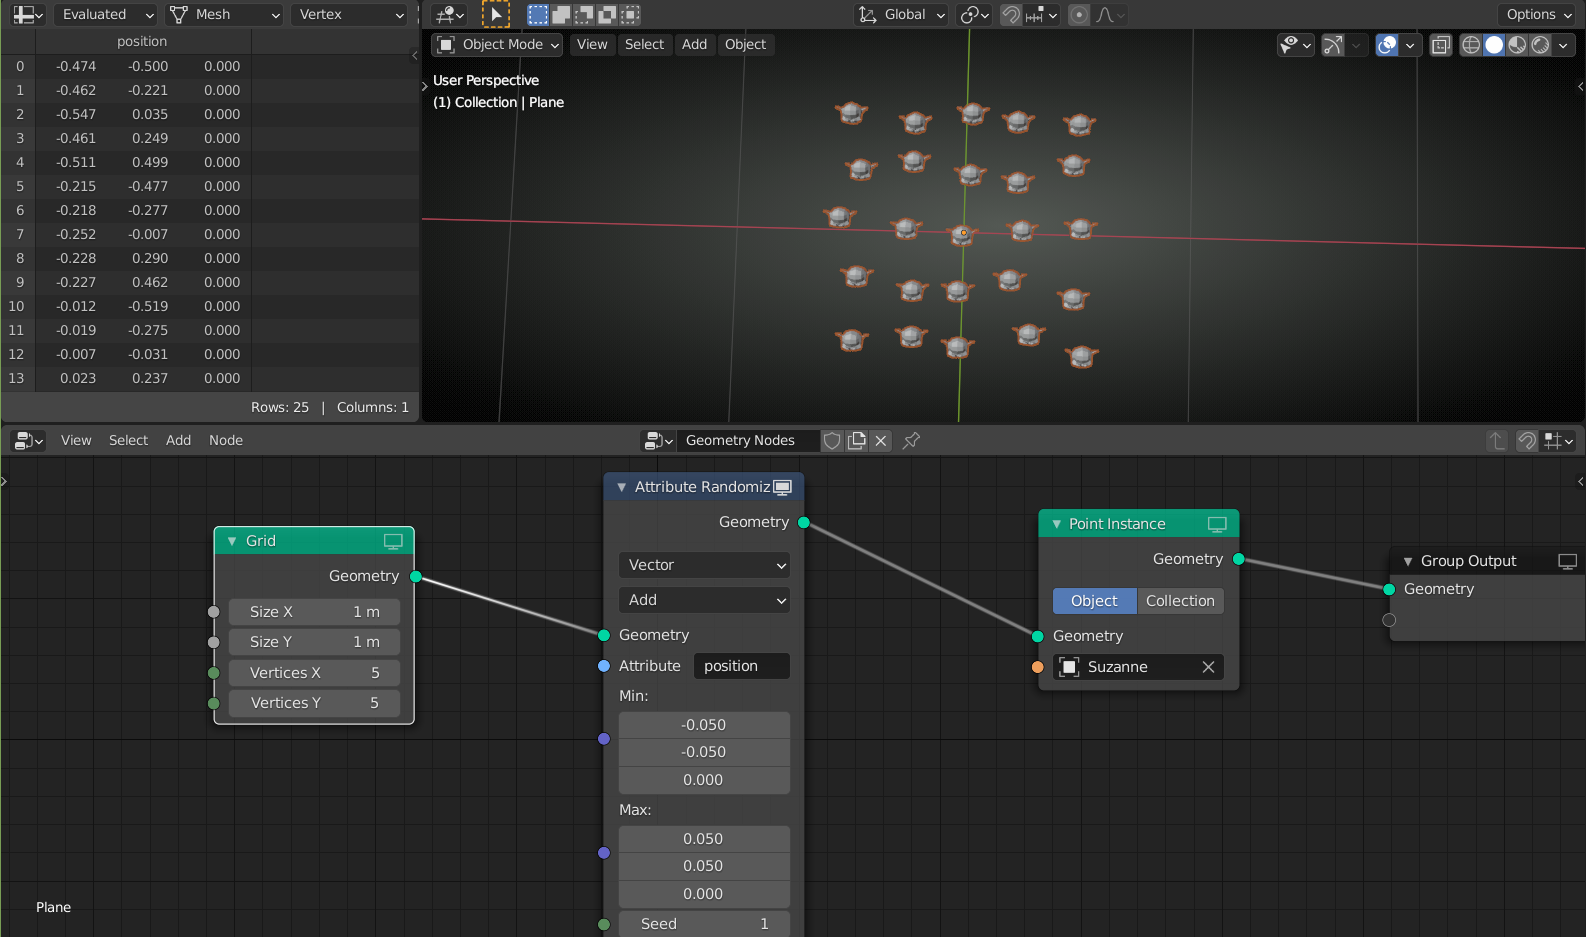
Task: Open viewport Select menu
Action: pyautogui.click(x=644, y=45)
